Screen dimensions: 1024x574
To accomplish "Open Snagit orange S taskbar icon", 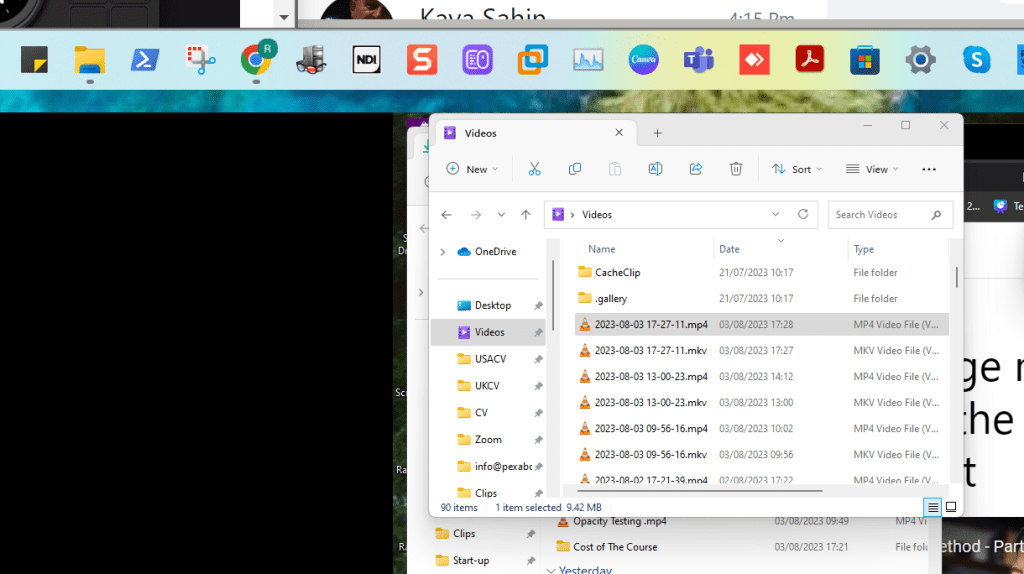I will tap(422, 60).
